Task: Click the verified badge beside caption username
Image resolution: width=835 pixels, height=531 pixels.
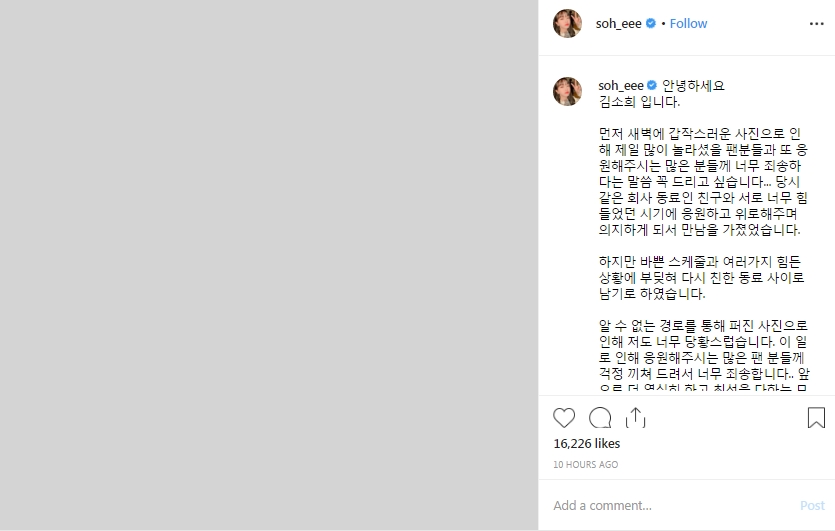Action: tap(652, 85)
